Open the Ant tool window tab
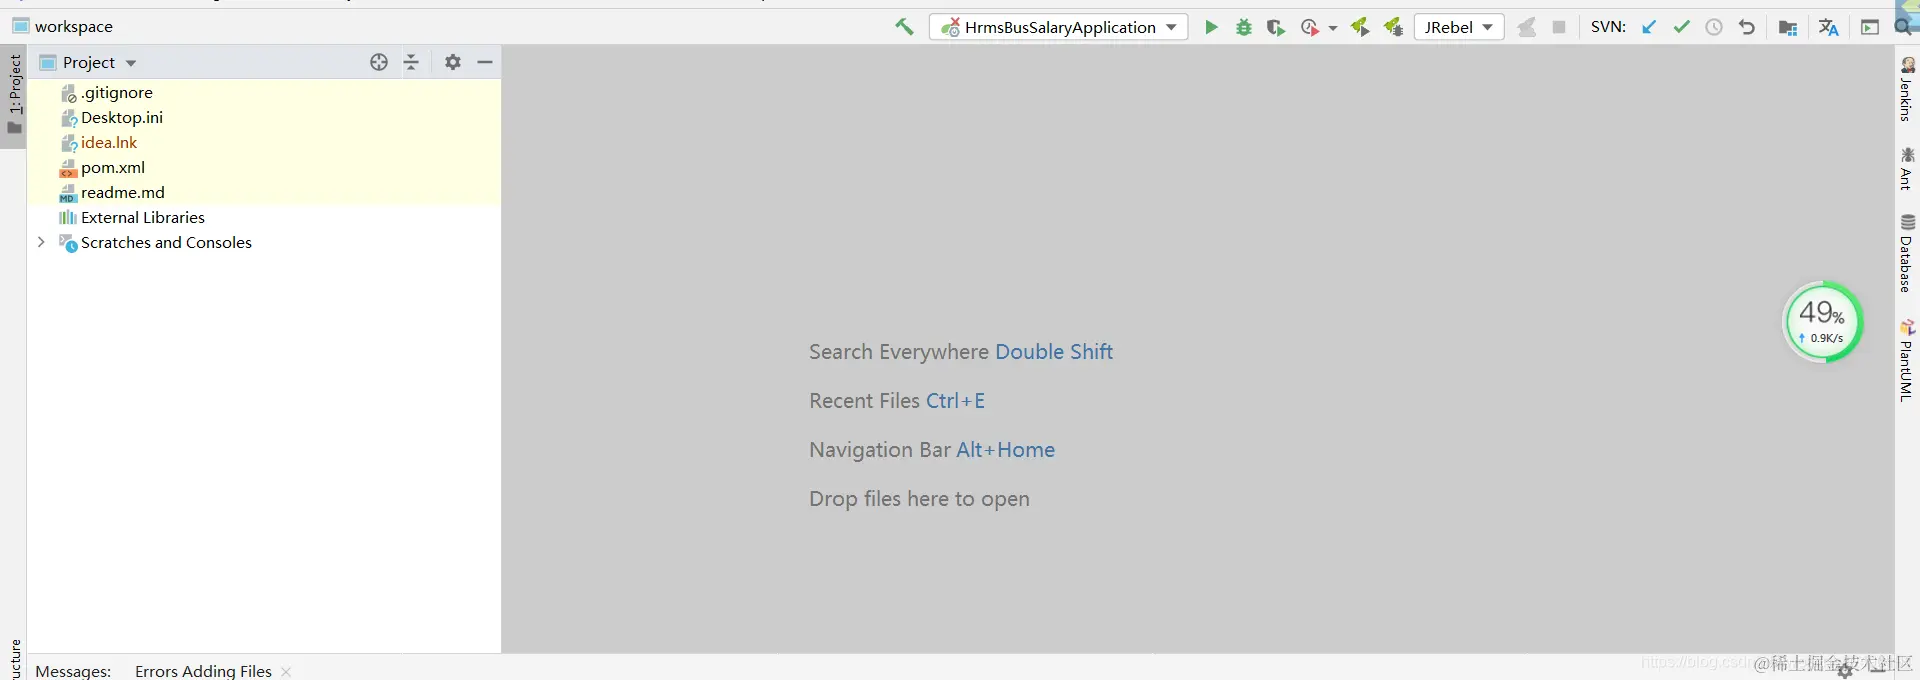 pyautogui.click(x=1907, y=168)
